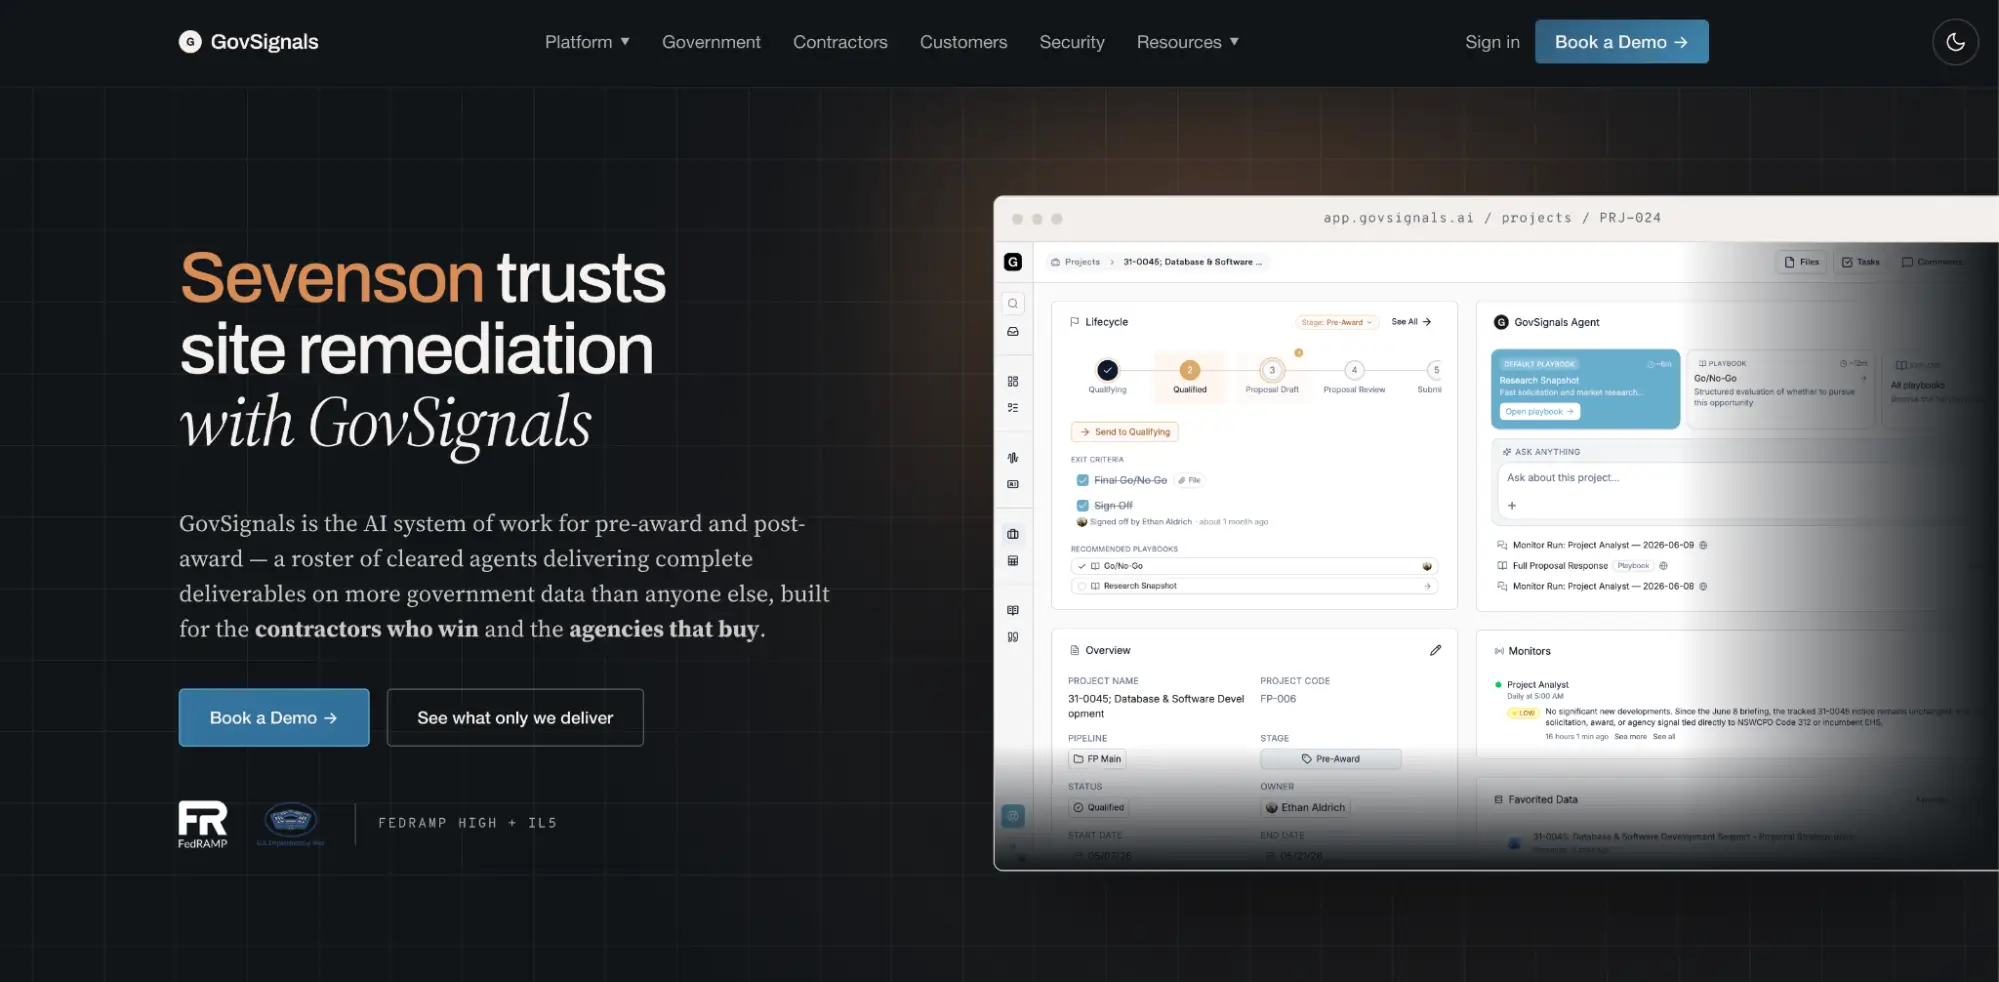Click the pencil edit icon in Overview
The width and height of the screenshot is (1999, 982).
point(1435,650)
